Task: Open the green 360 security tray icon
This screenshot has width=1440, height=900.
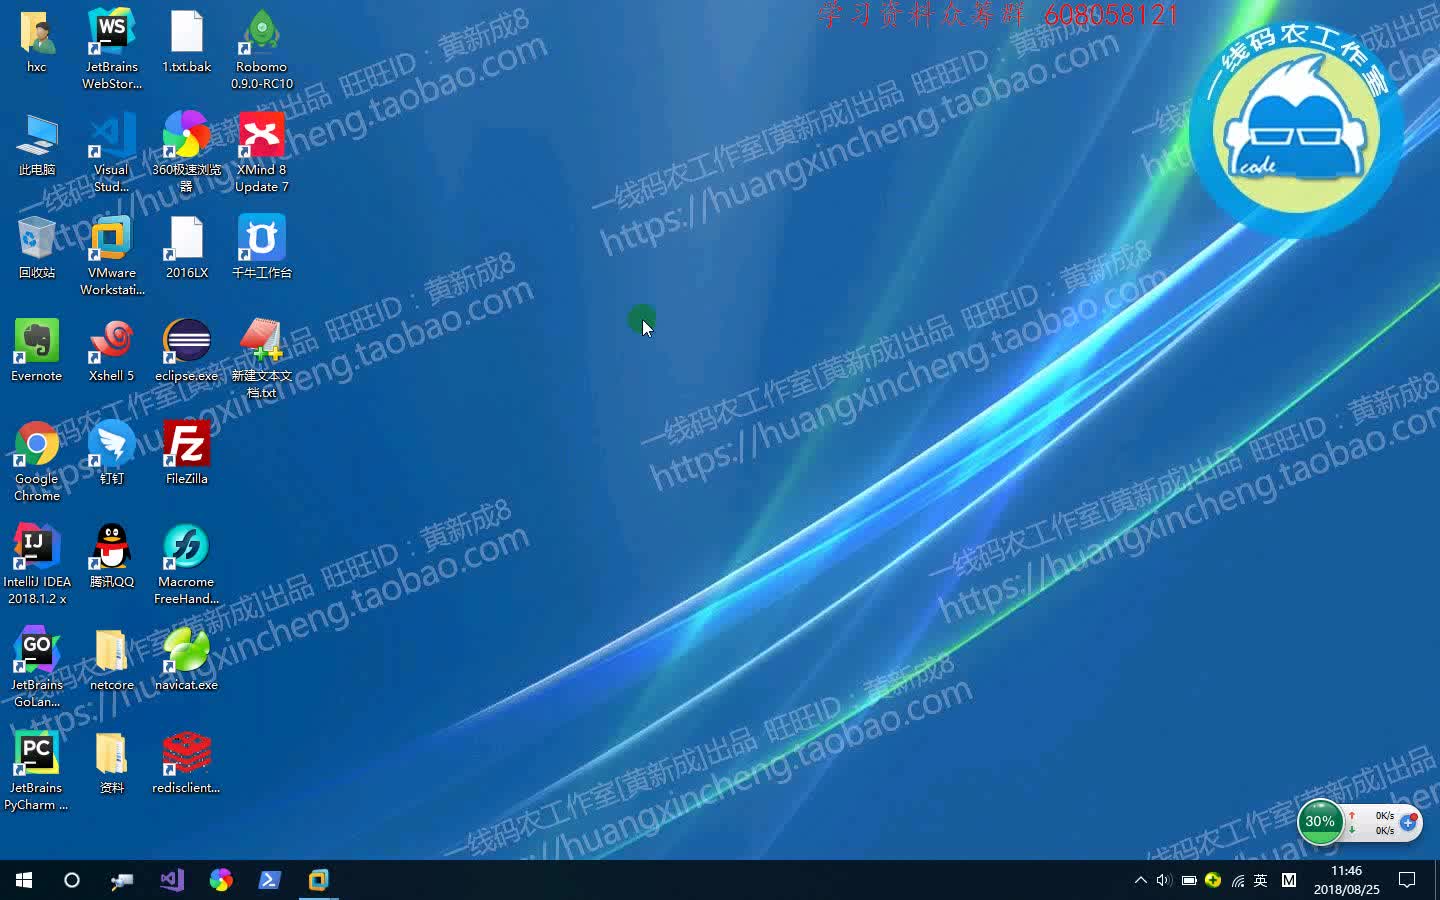Action: click(1213, 880)
